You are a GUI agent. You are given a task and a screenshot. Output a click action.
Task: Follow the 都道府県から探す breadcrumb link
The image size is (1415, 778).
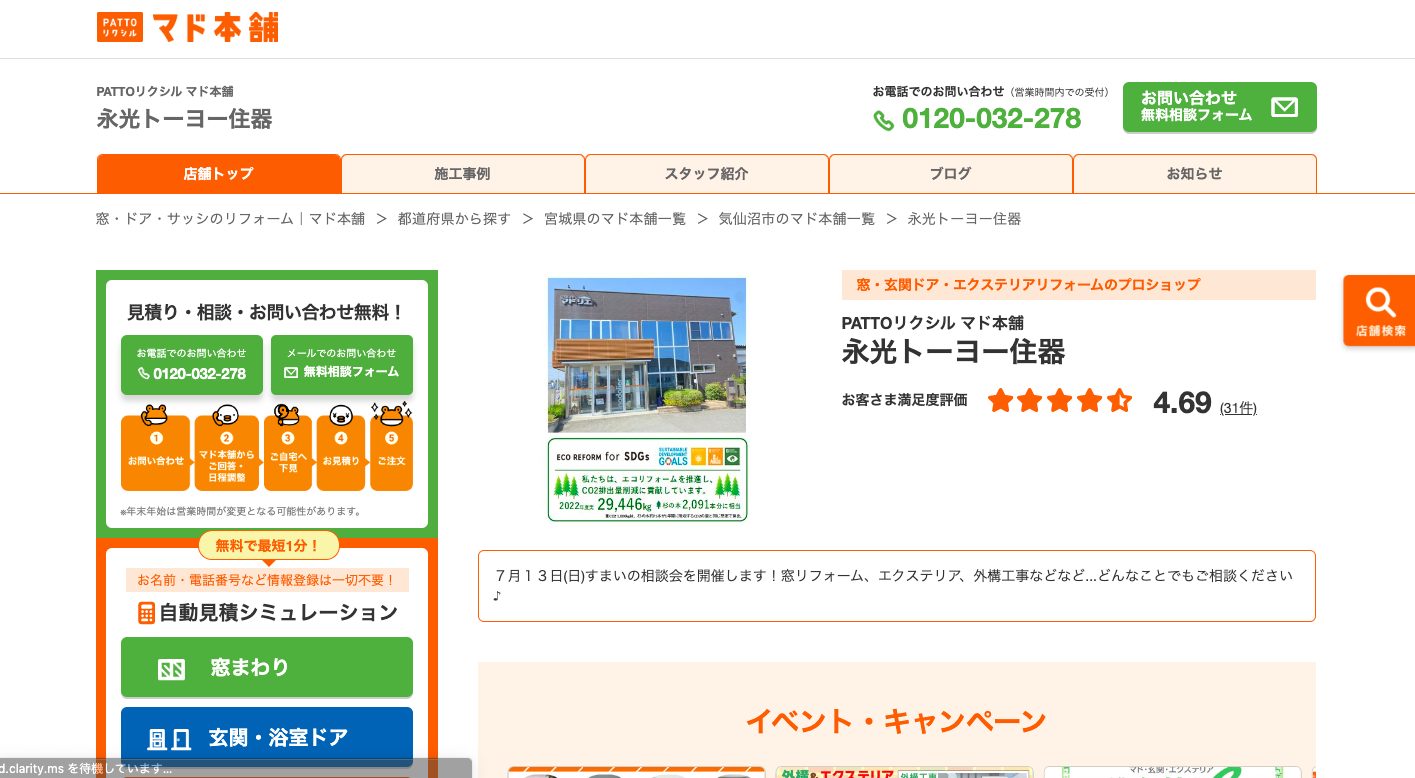454,218
